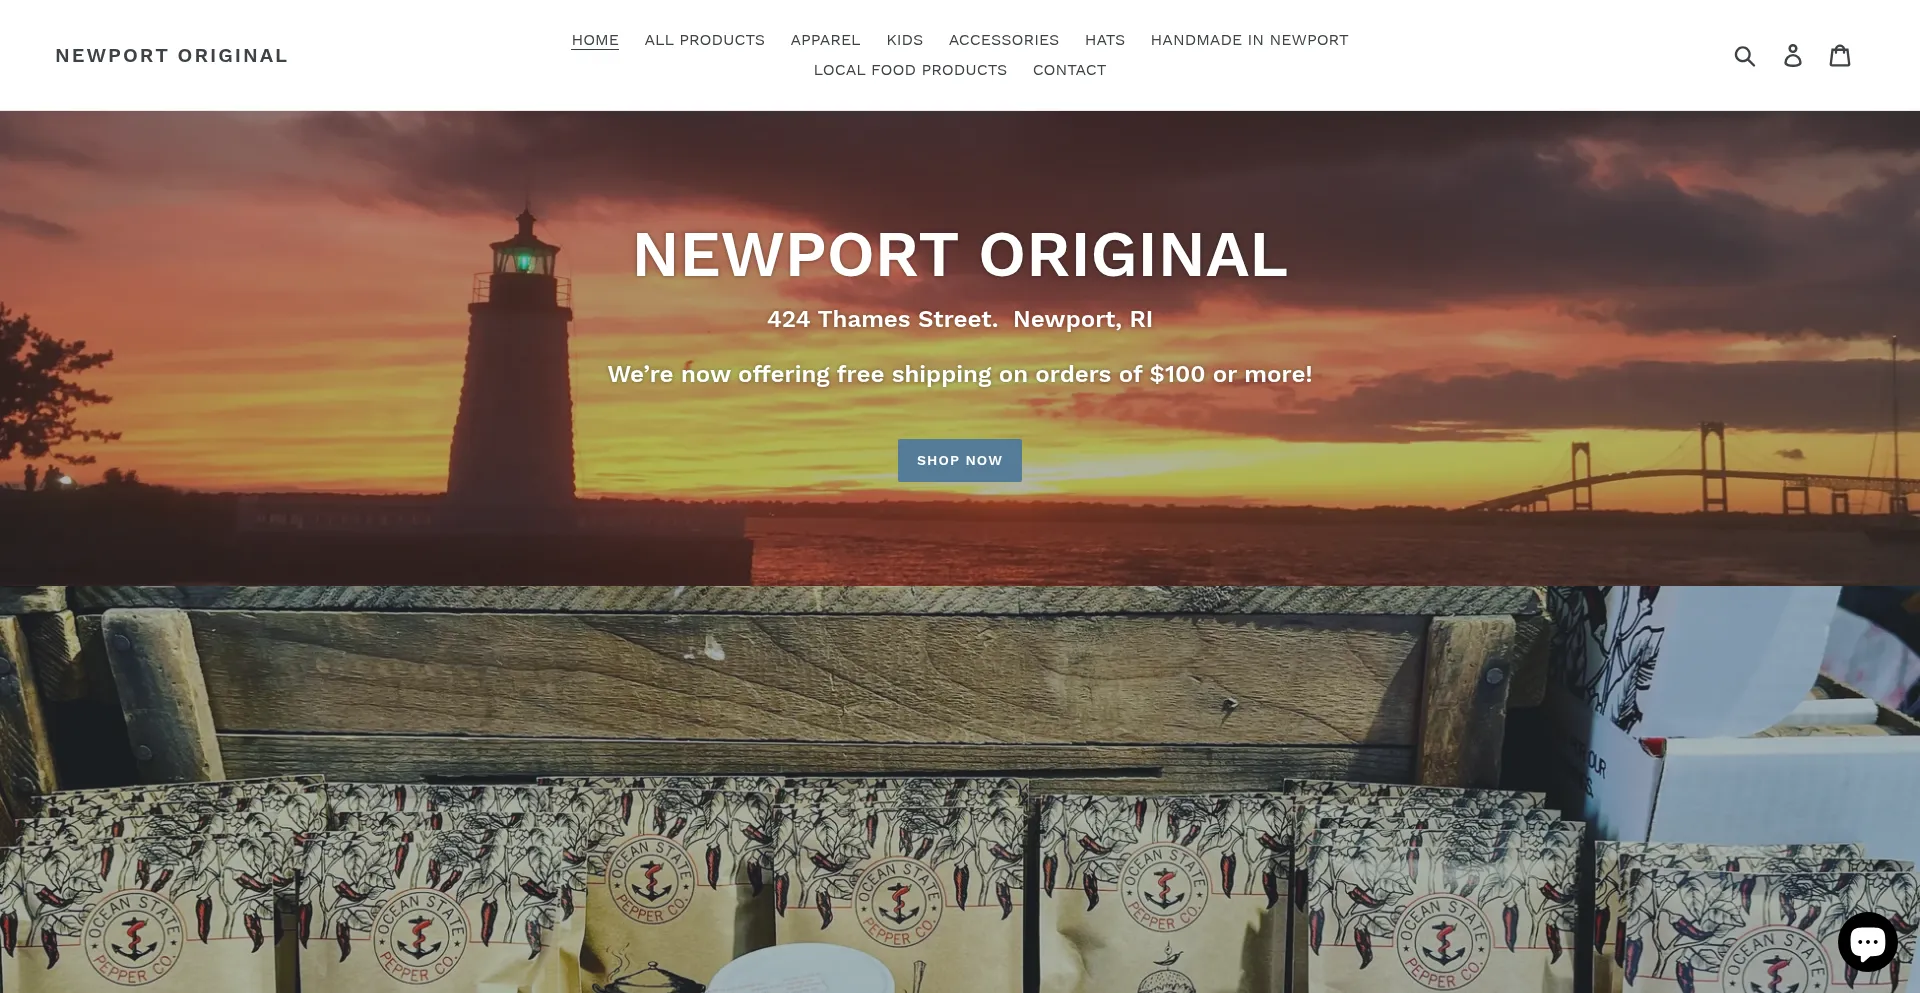Visit the HATS section
1920x993 pixels.
[1105, 40]
